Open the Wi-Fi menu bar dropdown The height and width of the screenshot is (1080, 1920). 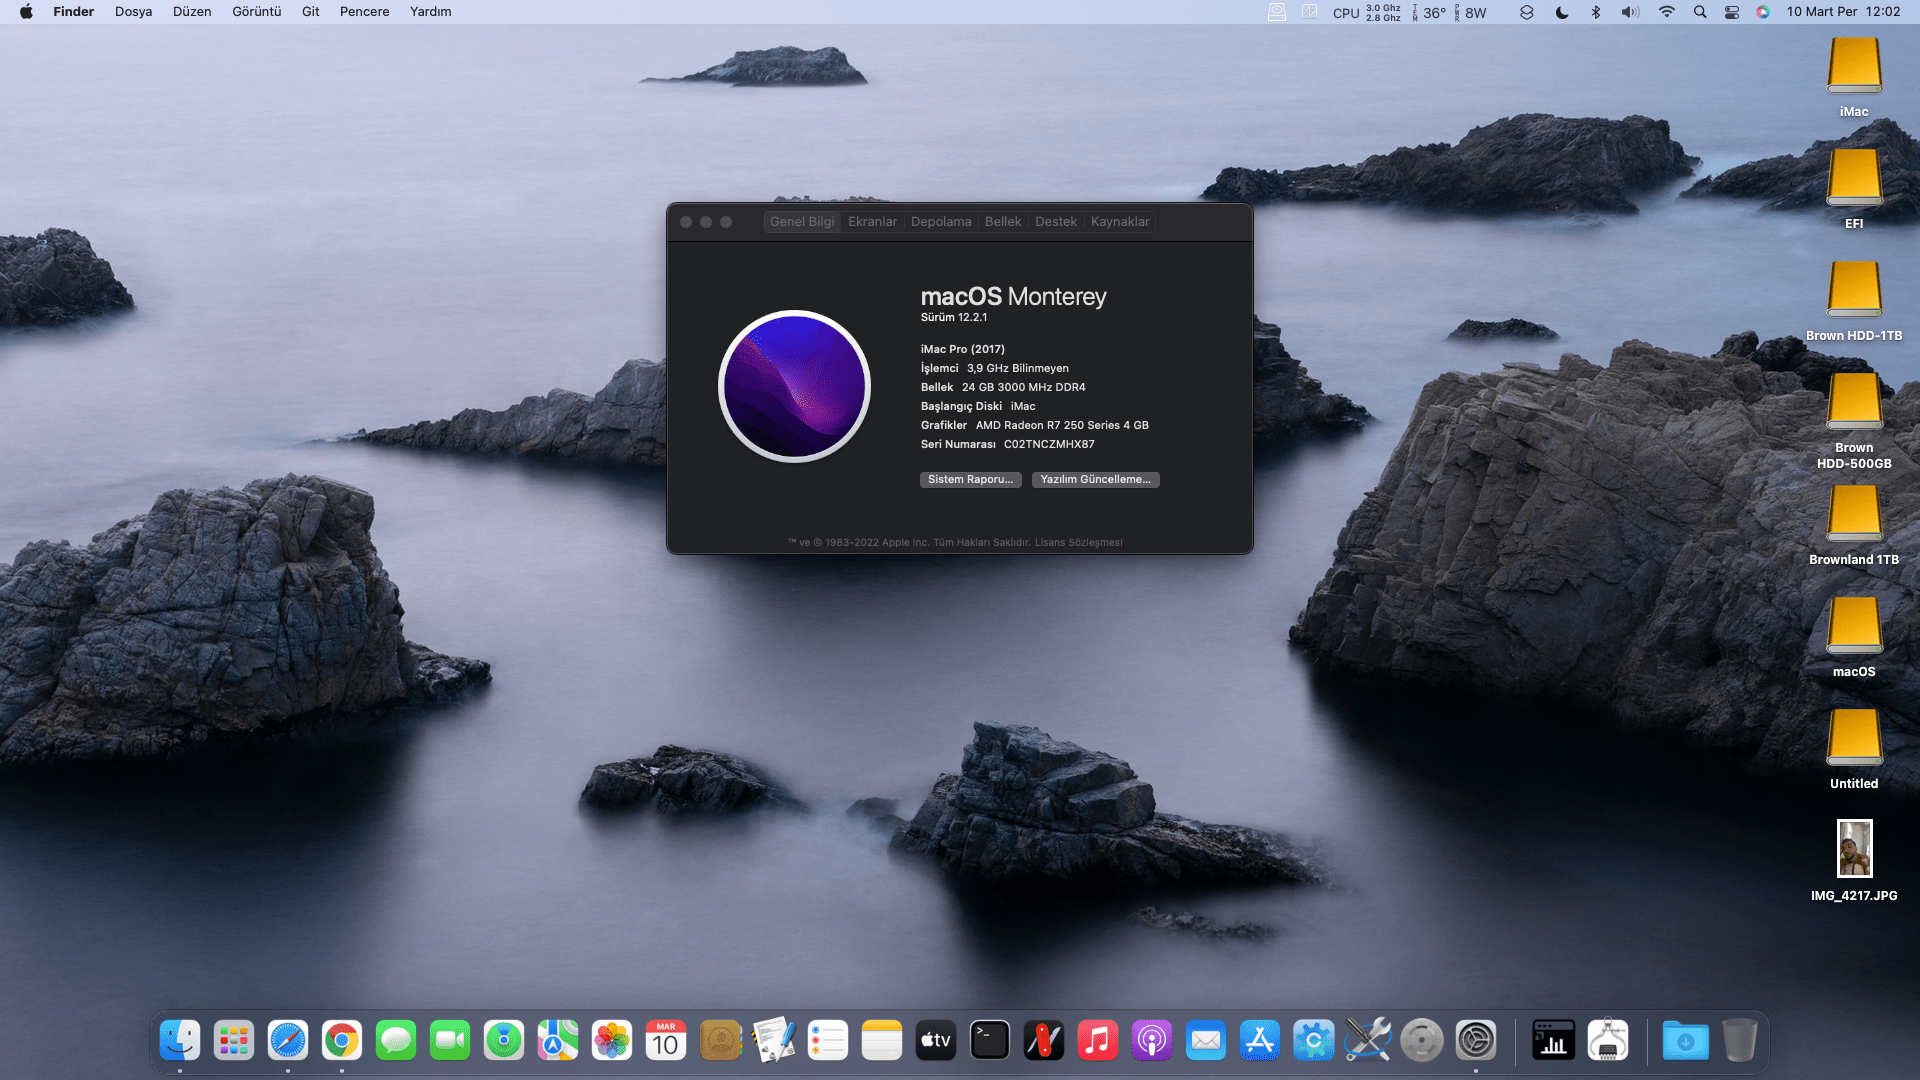1666,12
